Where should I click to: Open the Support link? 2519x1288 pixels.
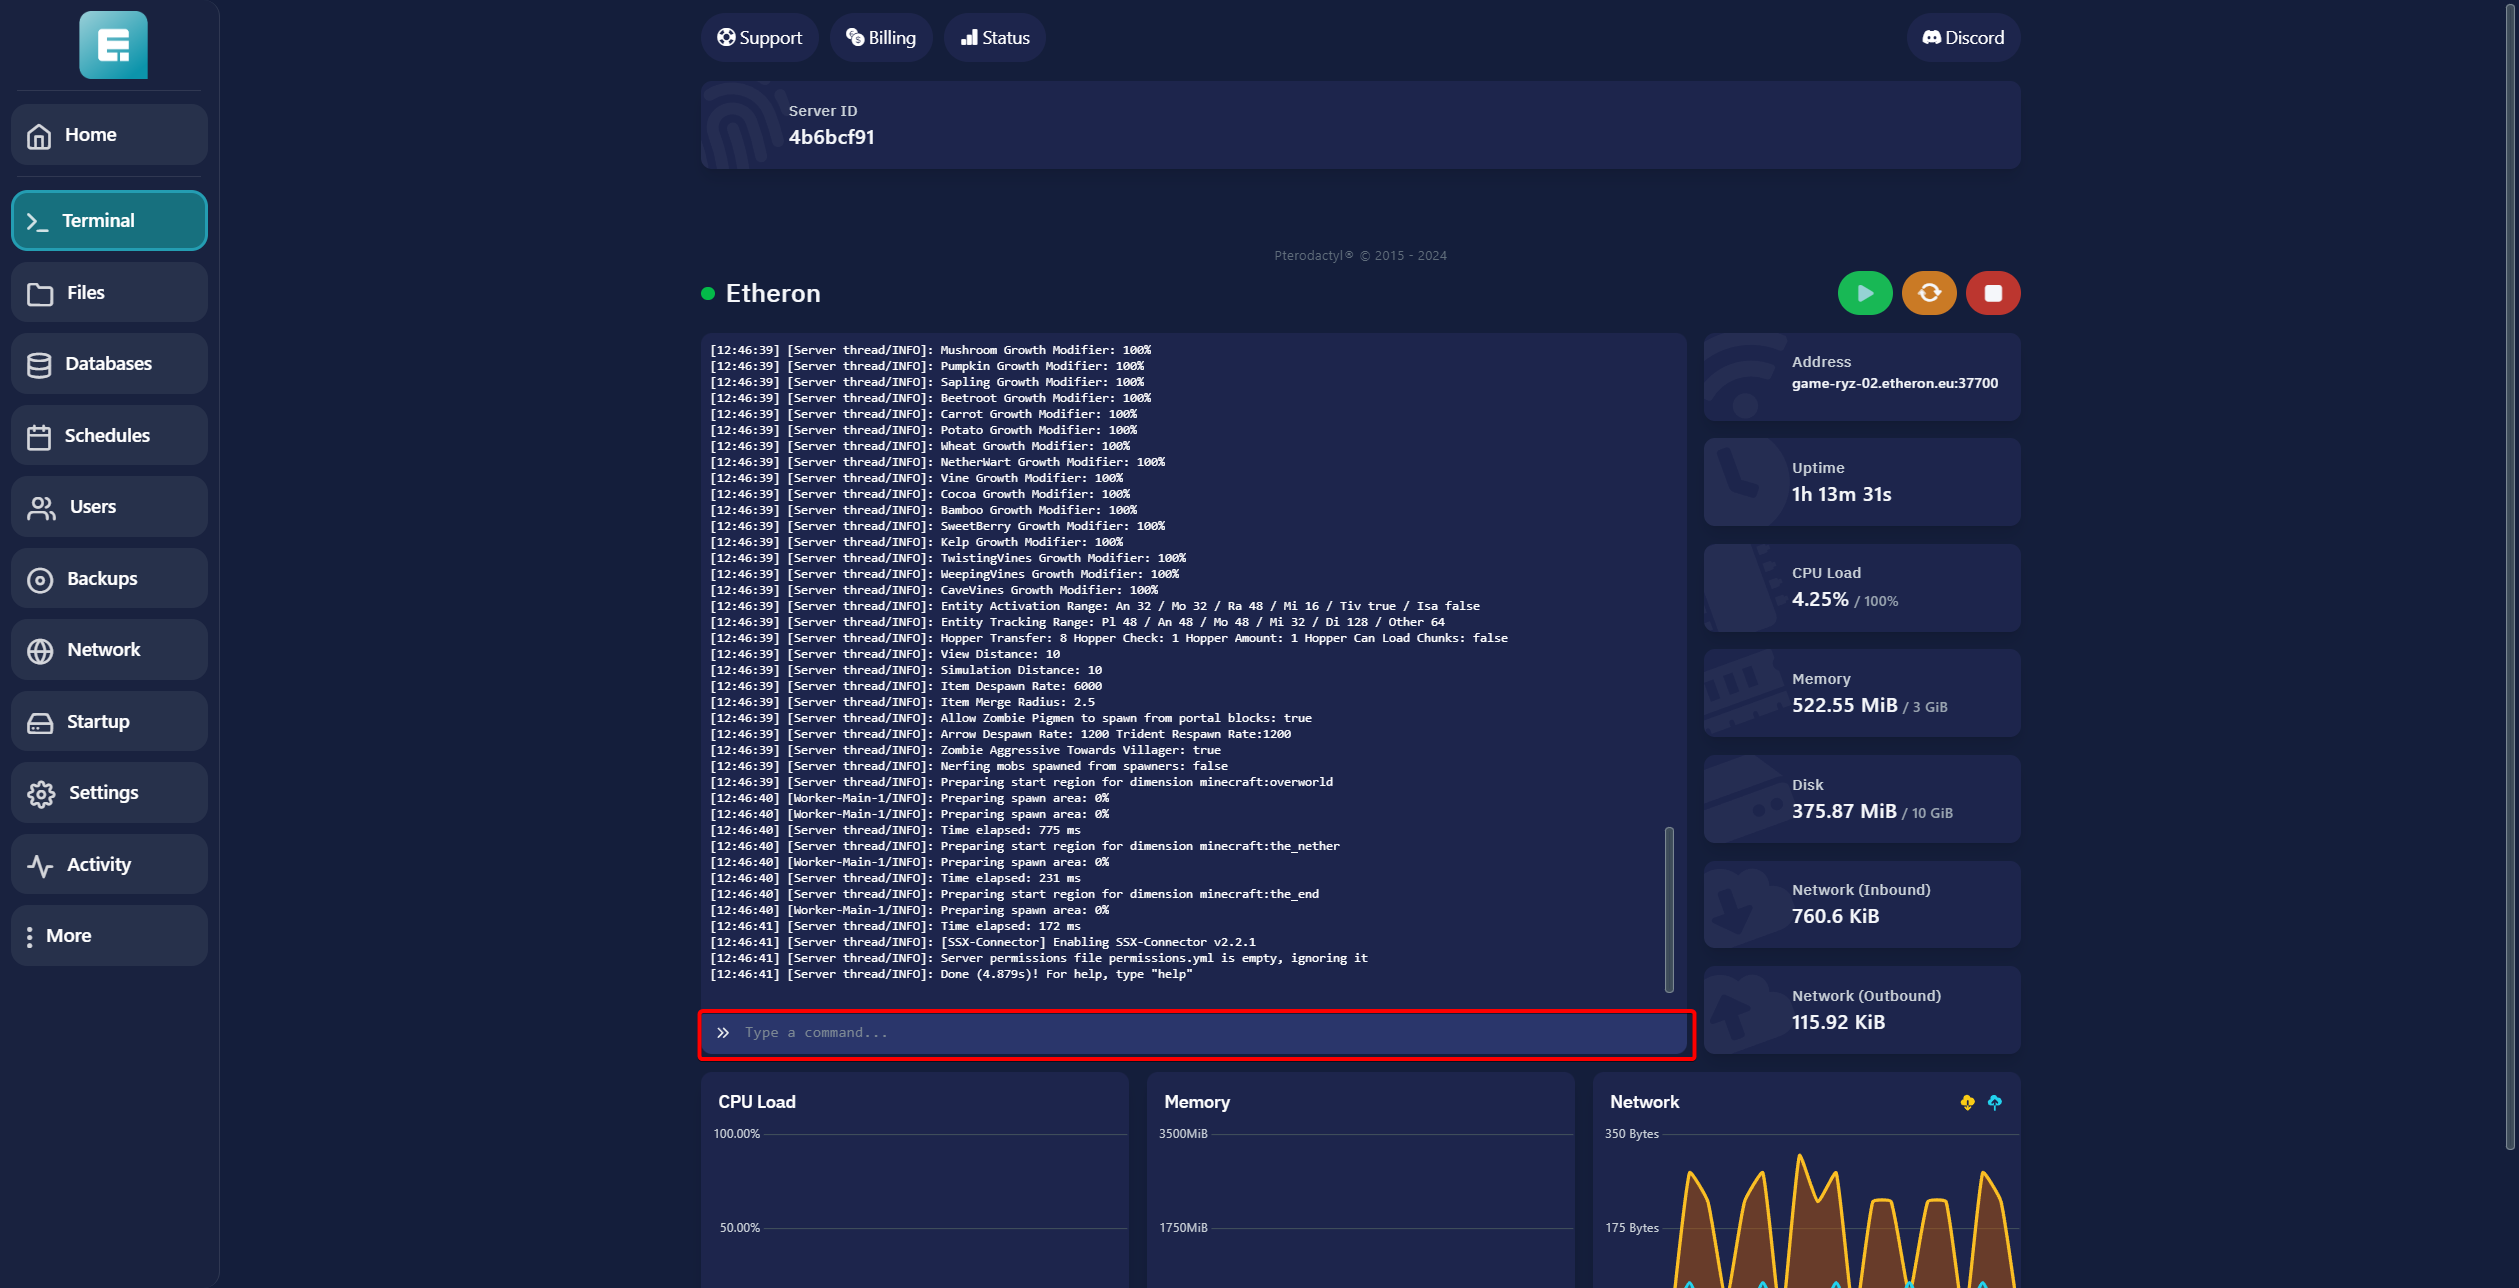point(759,38)
